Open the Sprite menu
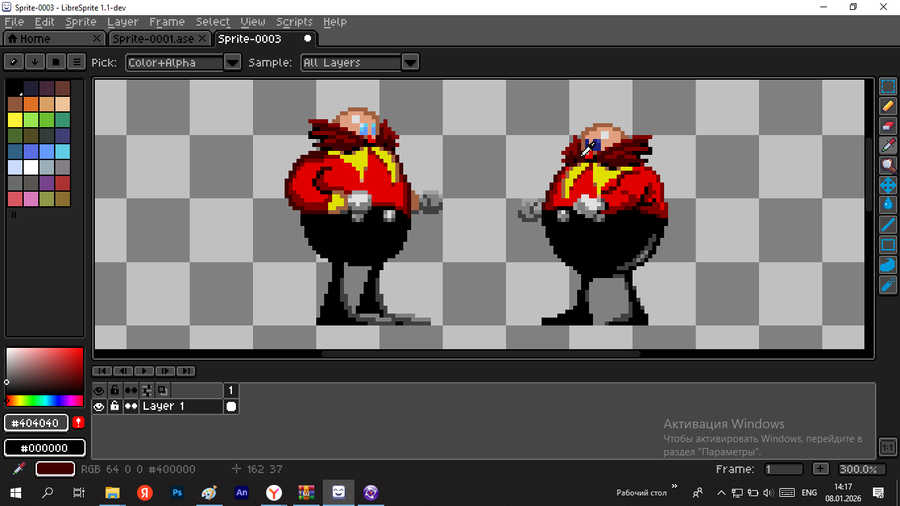This screenshot has height=506, width=900. coord(80,22)
